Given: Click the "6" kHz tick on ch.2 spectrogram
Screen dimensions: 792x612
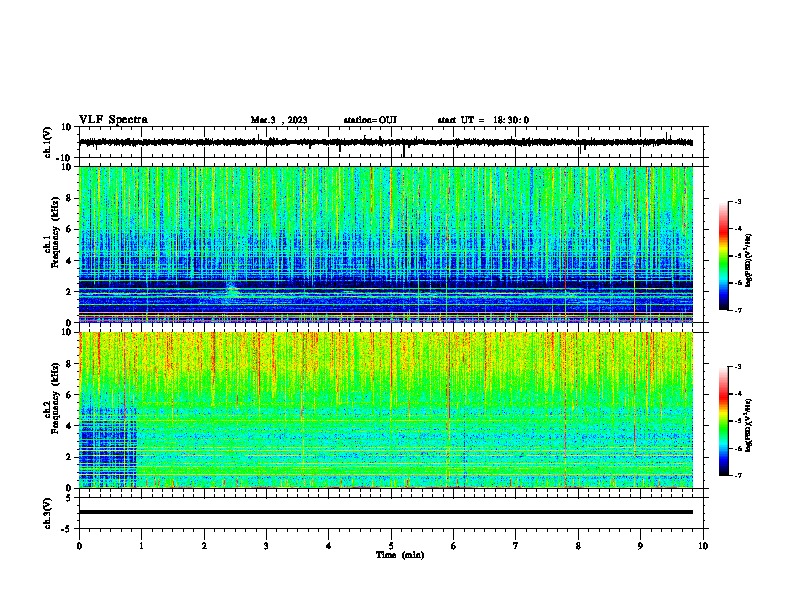Looking at the screenshot, I should coord(69,395).
